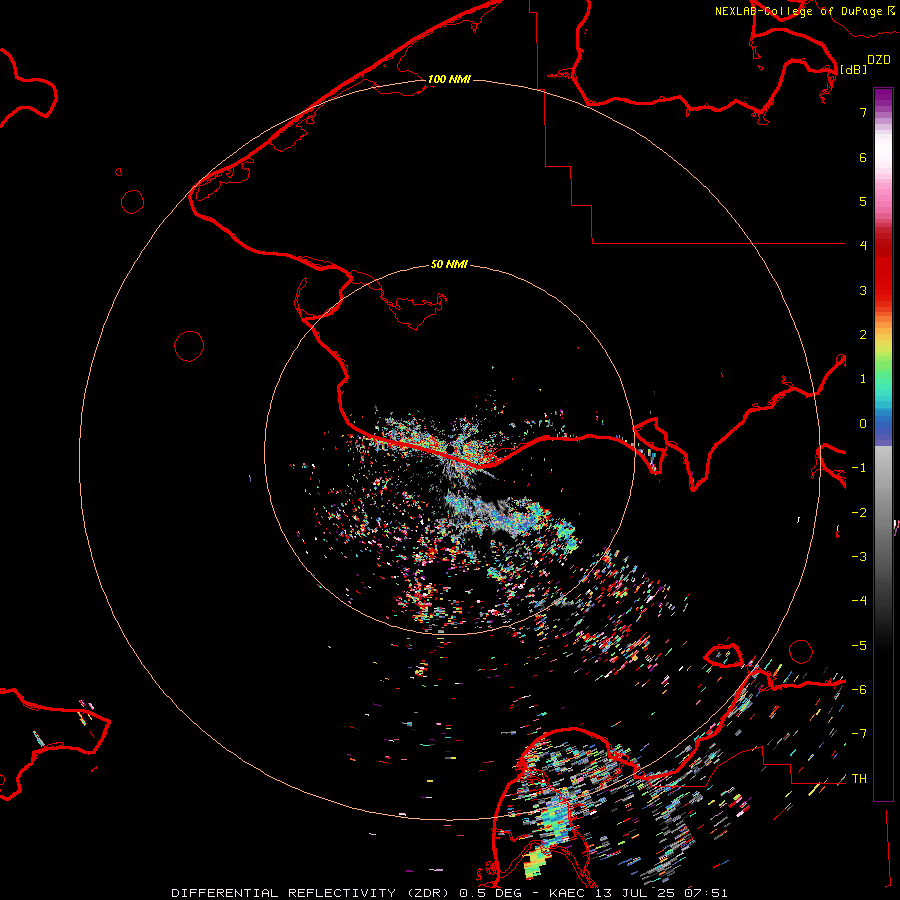Screen dimensions: 900x900
Task: Select the -5 tick label on the color scale
Action: click(x=859, y=645)
